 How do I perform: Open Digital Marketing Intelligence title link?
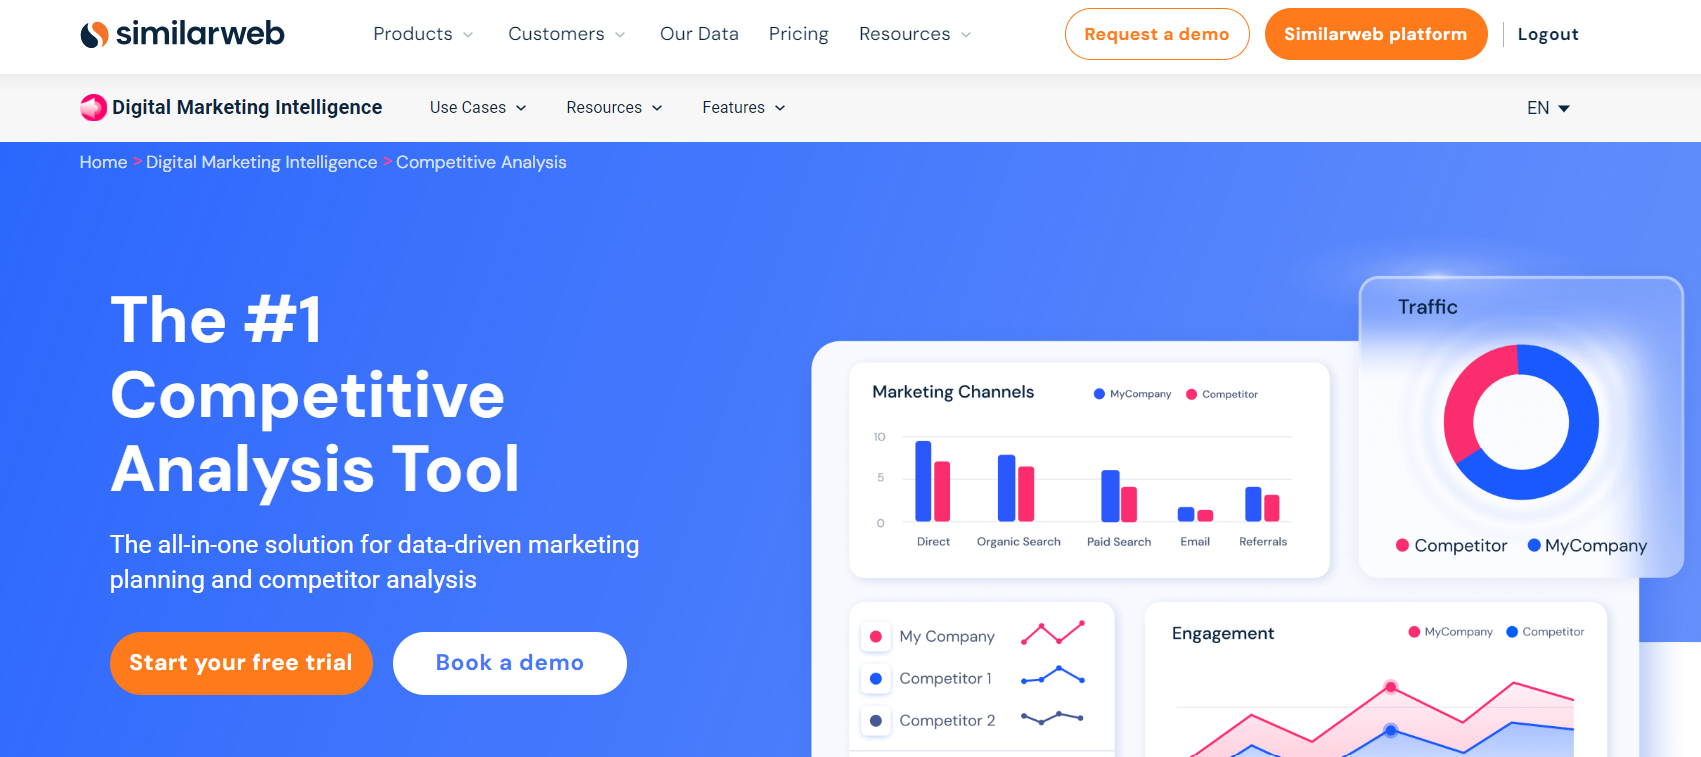pyautogui.click(x=247, y=107)
